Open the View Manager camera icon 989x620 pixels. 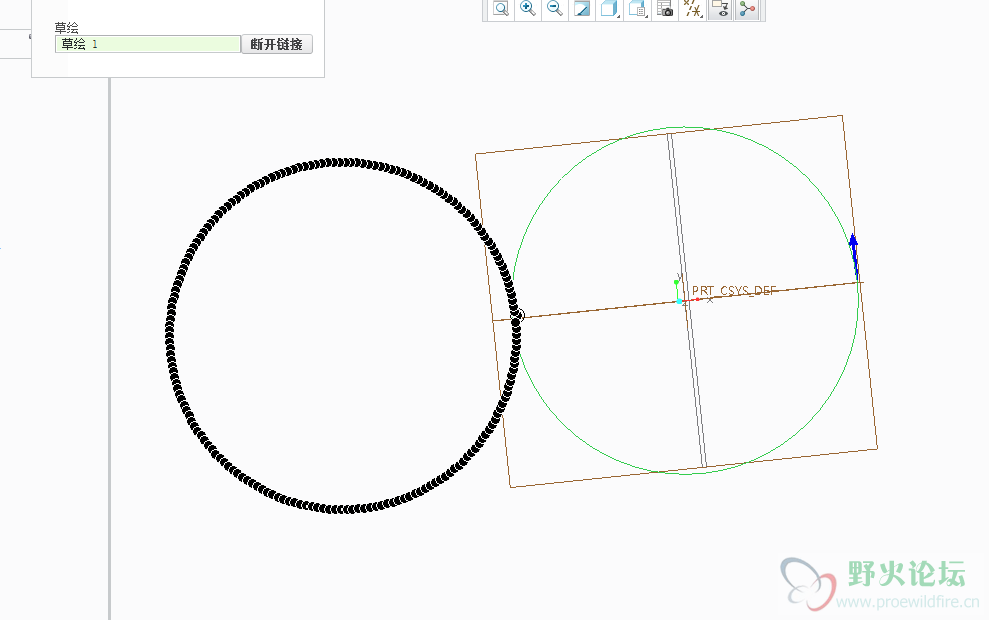664,9
